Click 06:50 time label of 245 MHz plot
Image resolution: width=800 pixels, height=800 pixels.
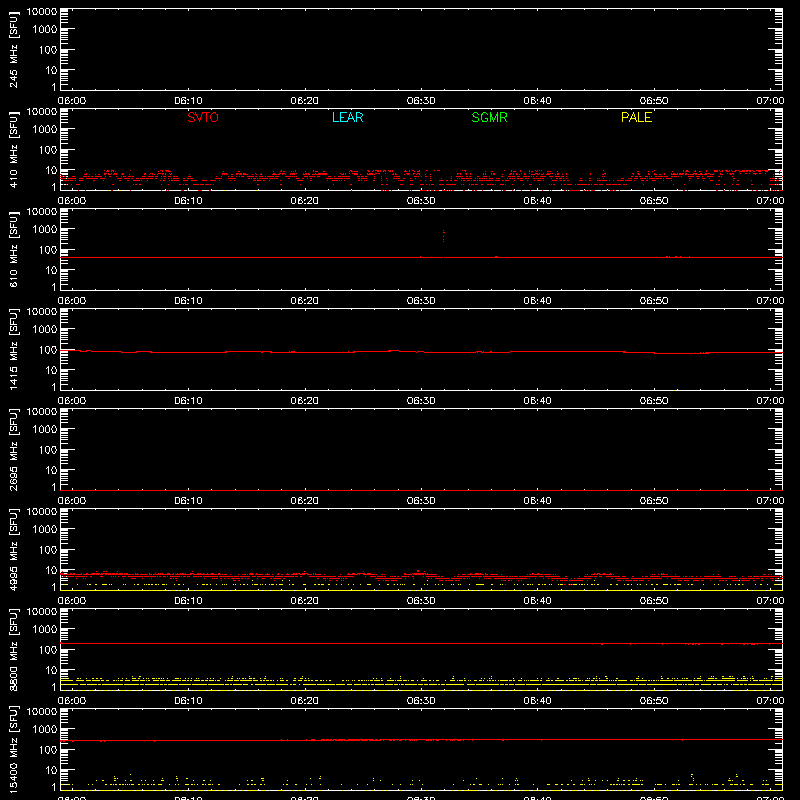(x=654, y=101)
